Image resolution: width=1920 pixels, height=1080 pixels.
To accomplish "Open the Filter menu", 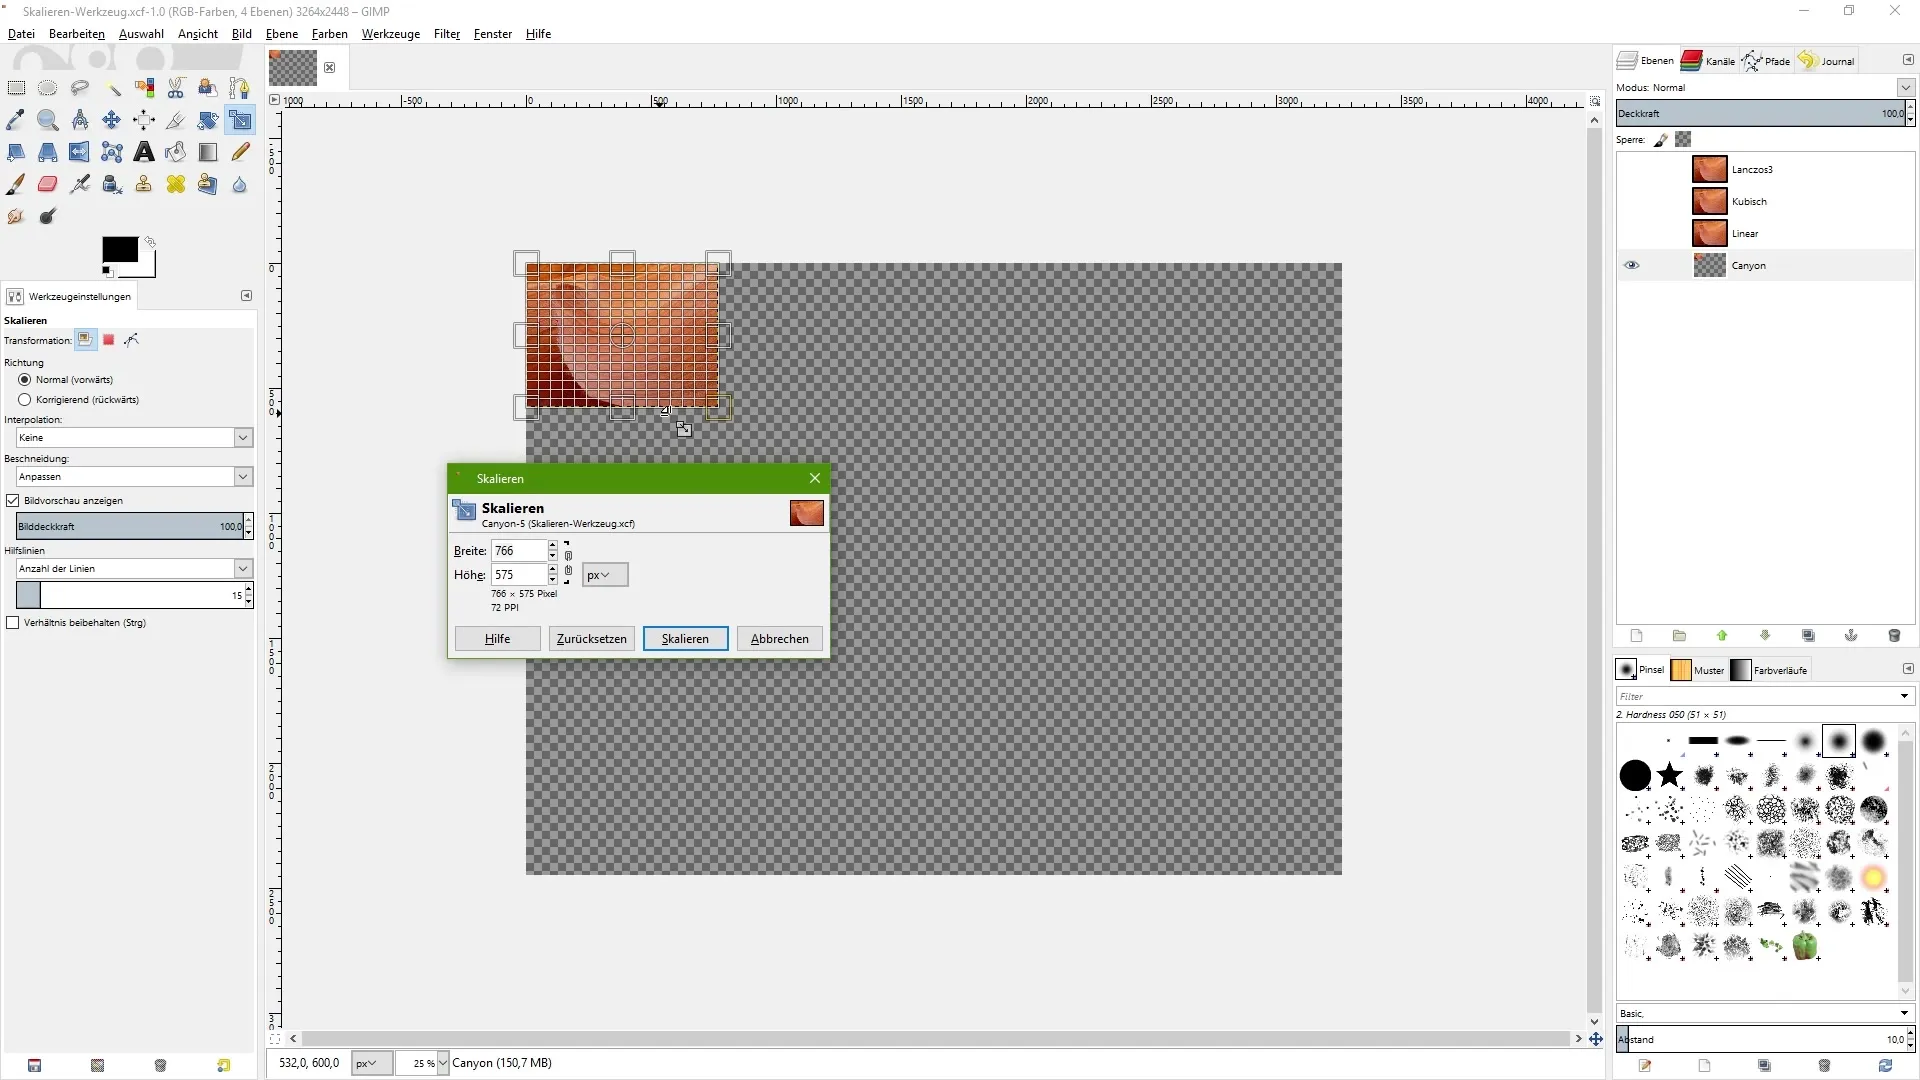I will (446, 34).
